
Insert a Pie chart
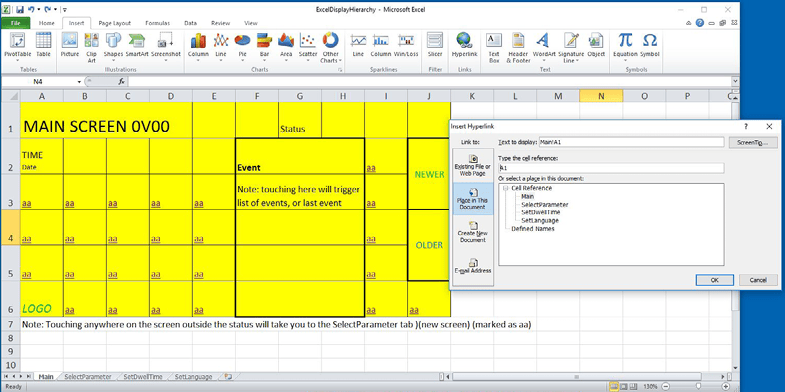click(242, 48)
